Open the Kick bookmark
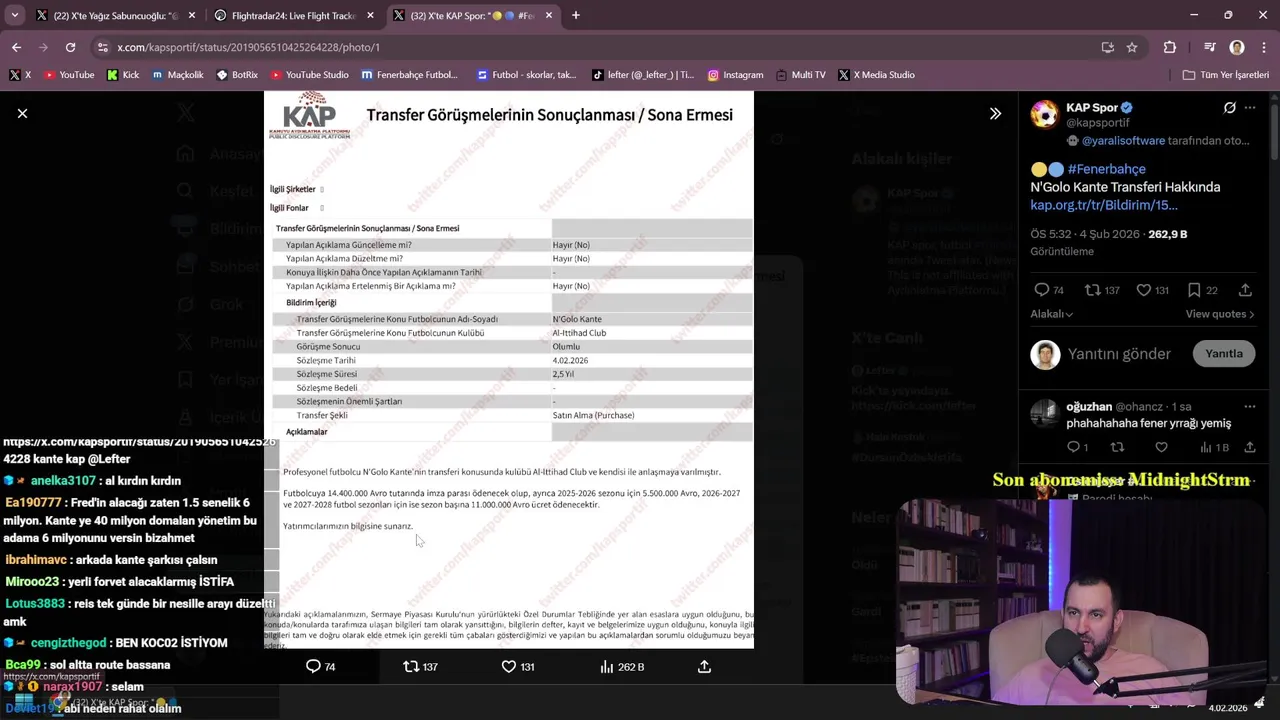This screenshot has height=720, width=1280. (x=123, y=75)
